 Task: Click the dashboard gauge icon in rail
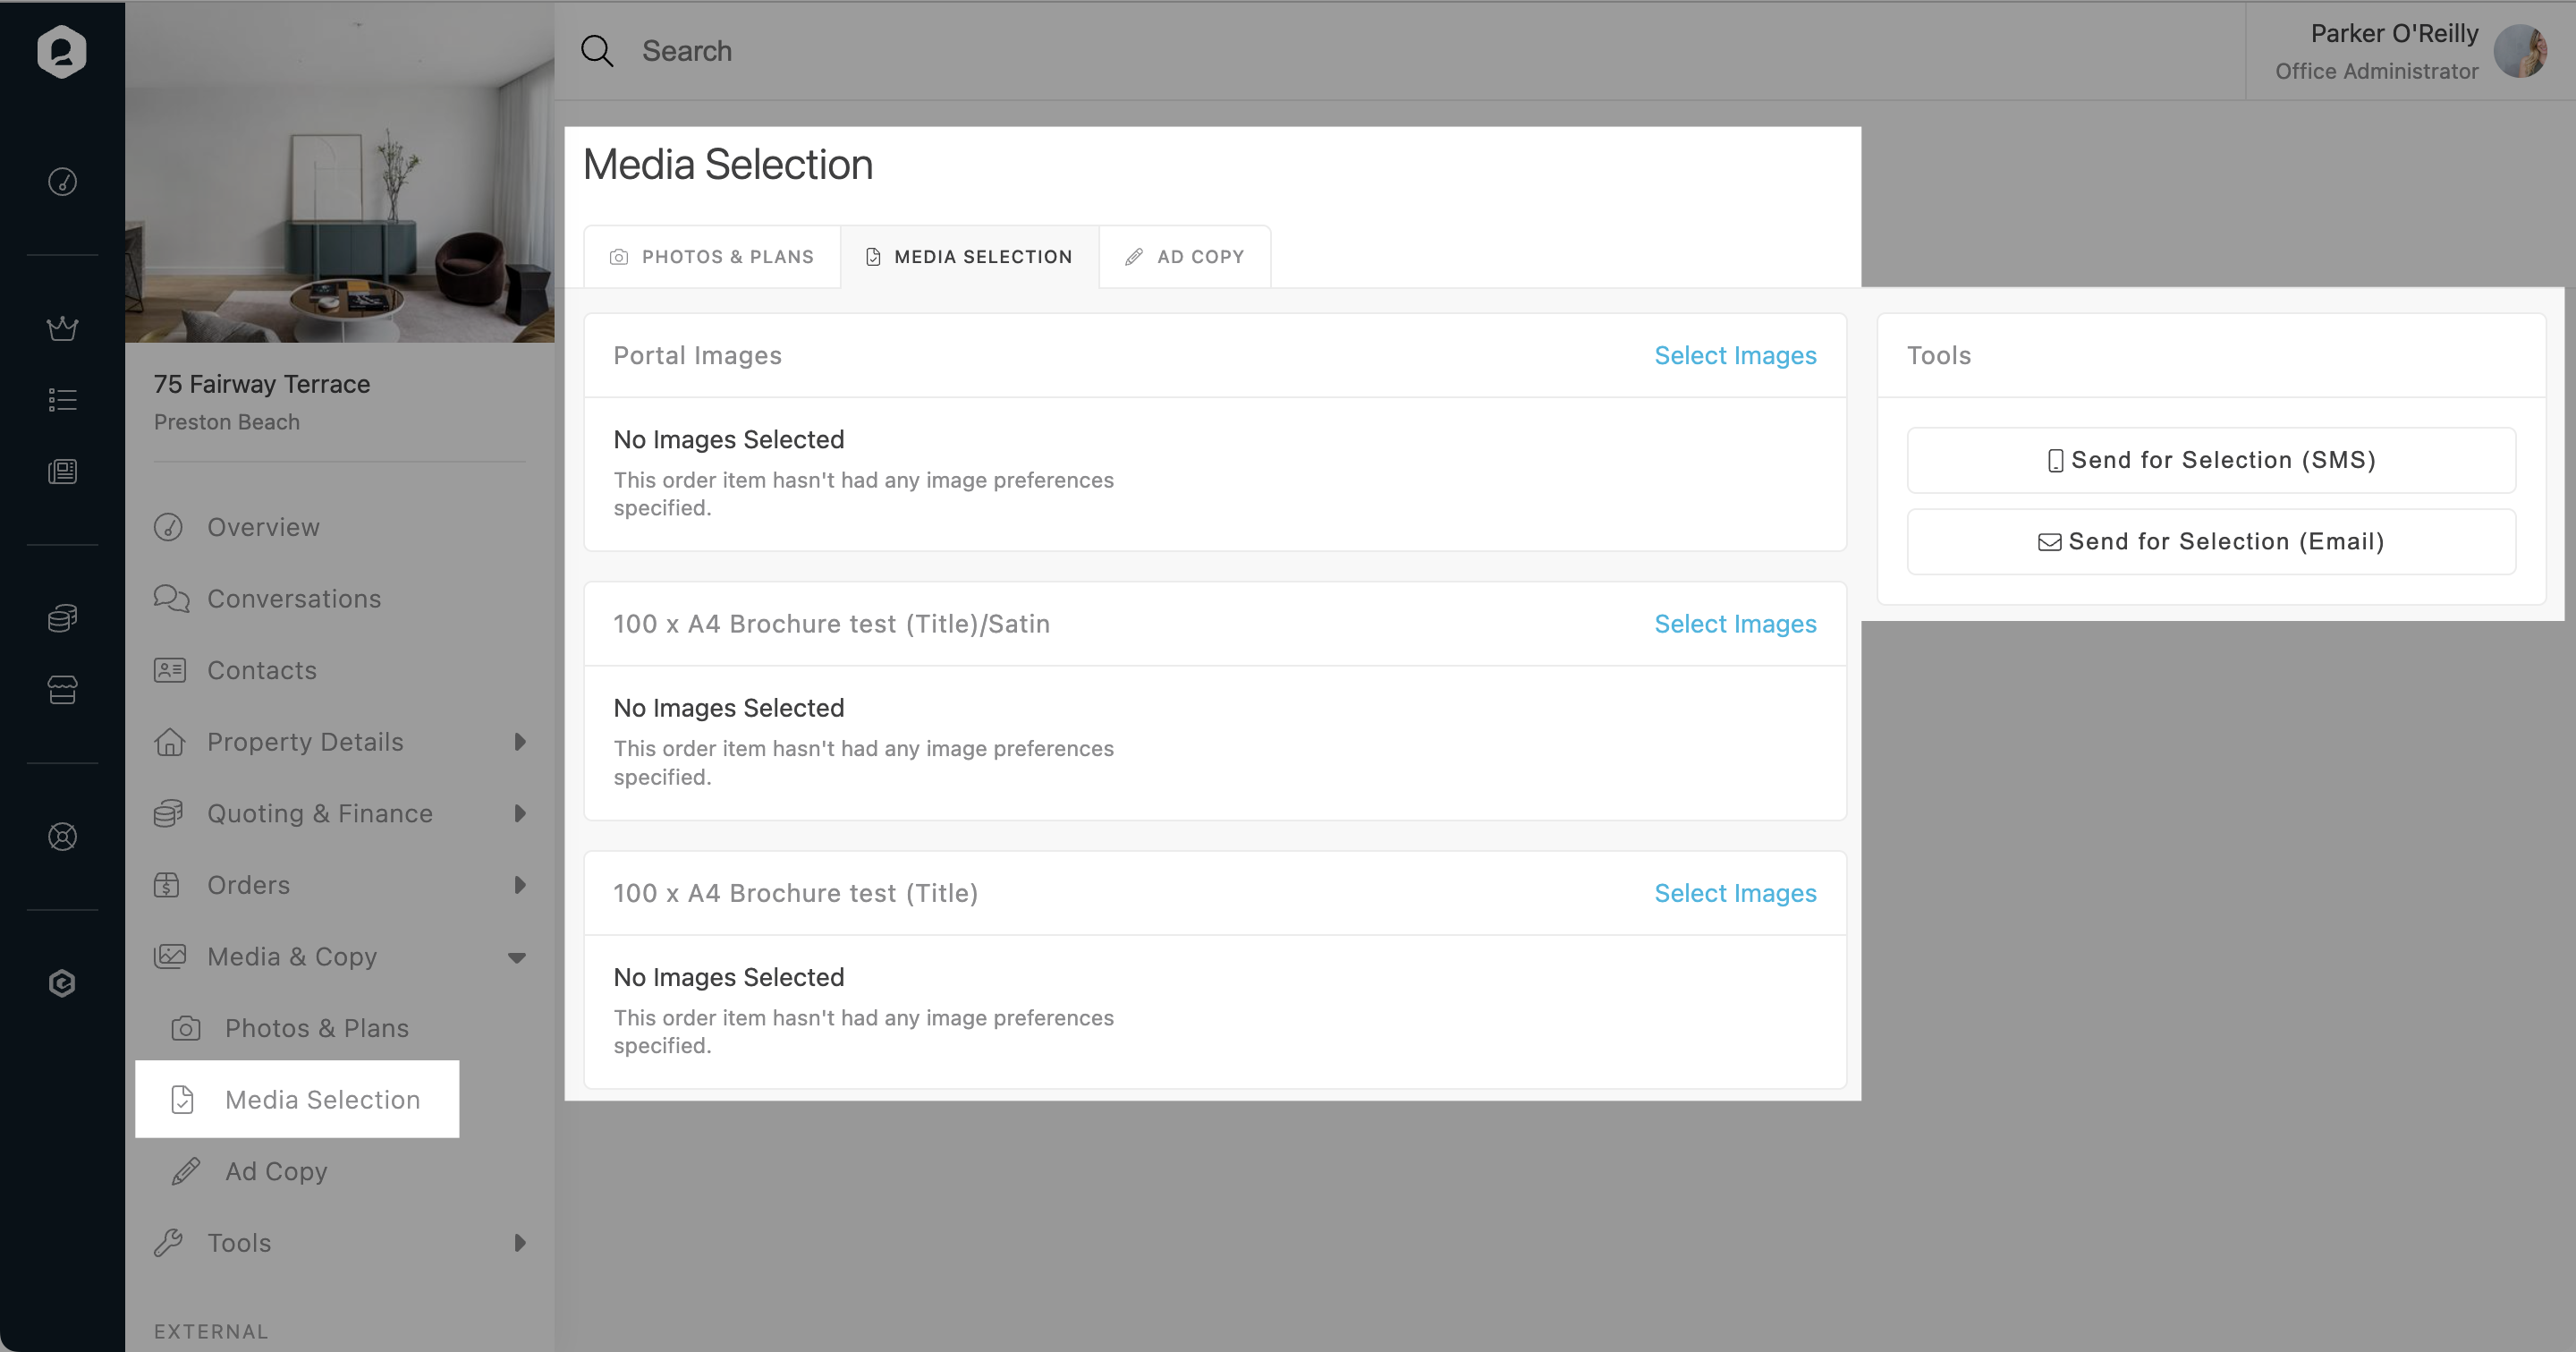click(62, 182)
